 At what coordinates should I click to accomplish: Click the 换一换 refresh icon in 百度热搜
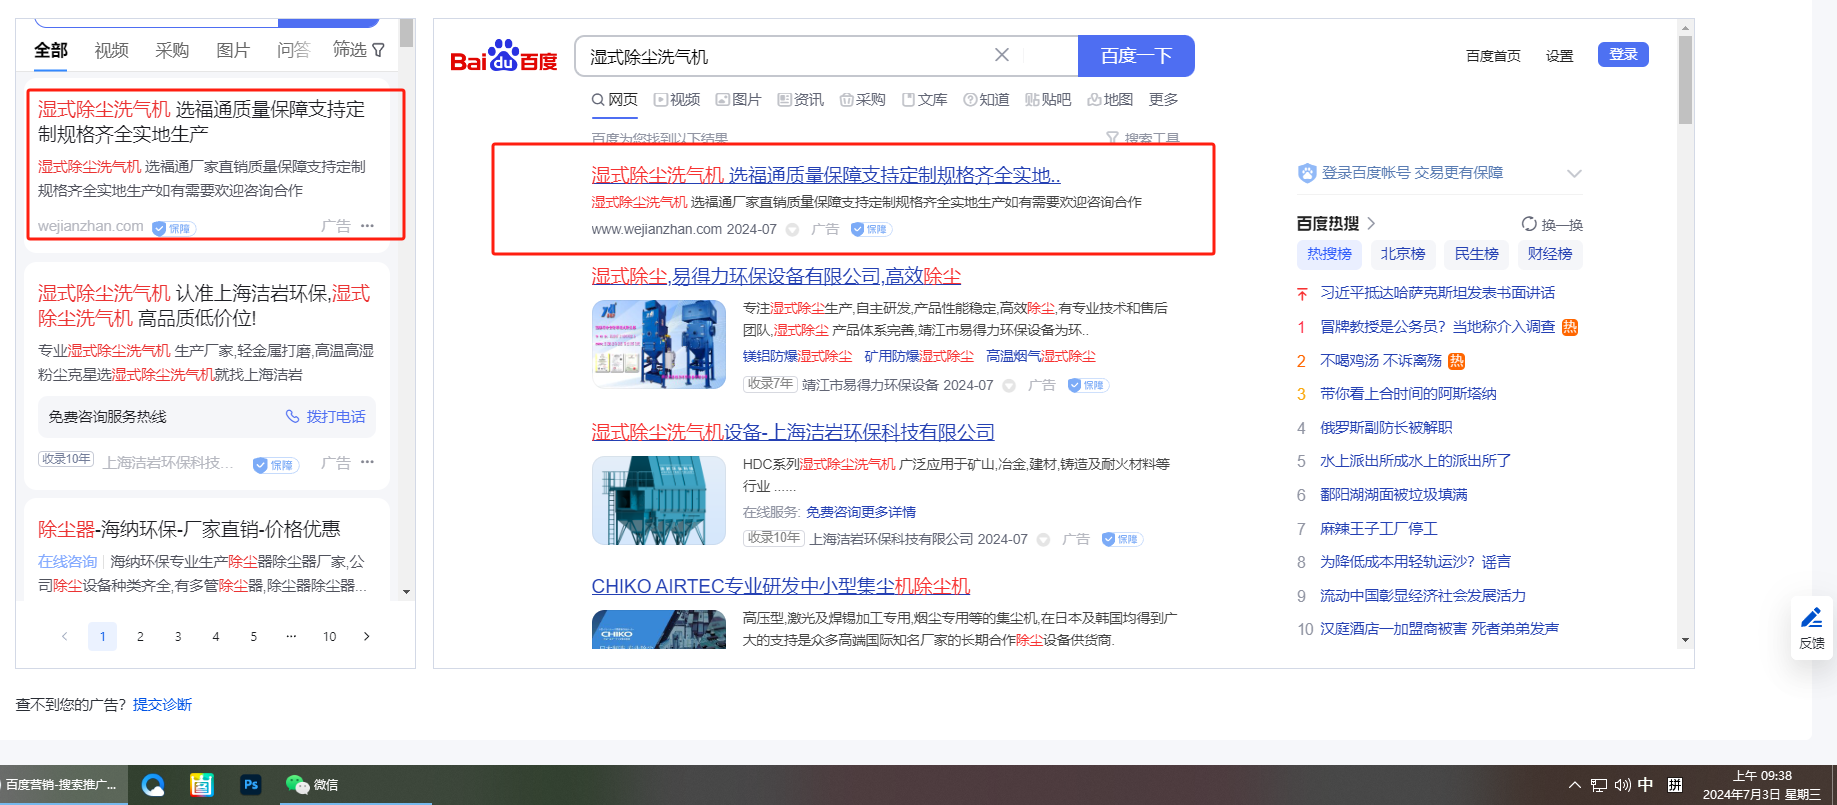(1528, 224)
